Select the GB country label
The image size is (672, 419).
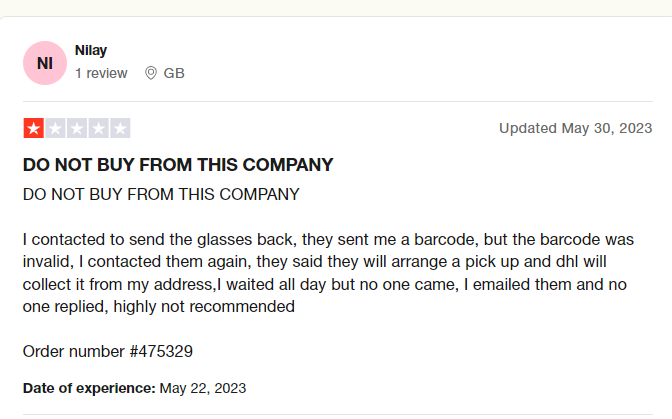[174, 73]
